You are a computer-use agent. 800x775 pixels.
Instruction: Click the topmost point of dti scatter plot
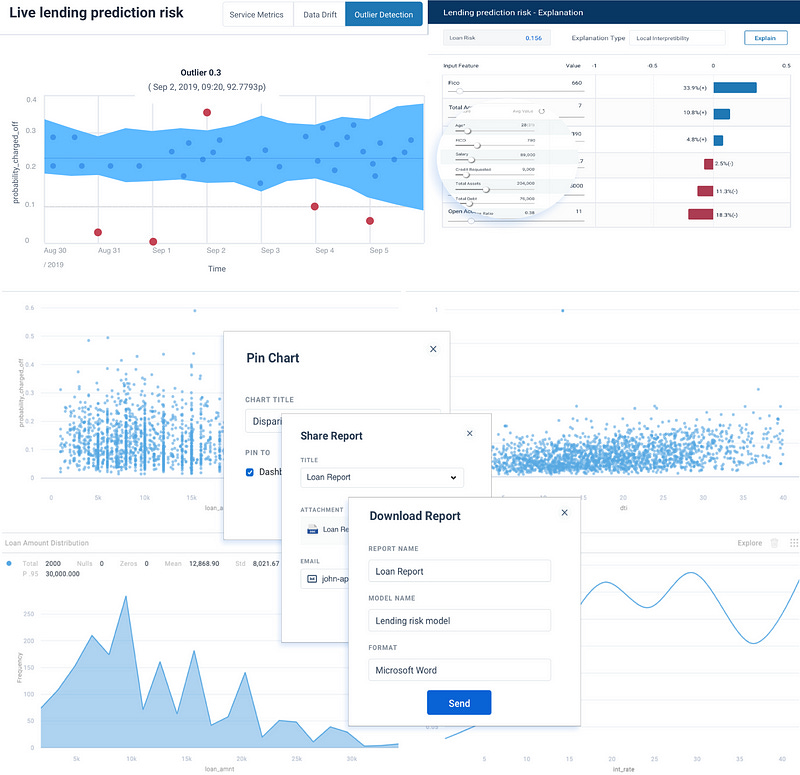click(563, 310)
